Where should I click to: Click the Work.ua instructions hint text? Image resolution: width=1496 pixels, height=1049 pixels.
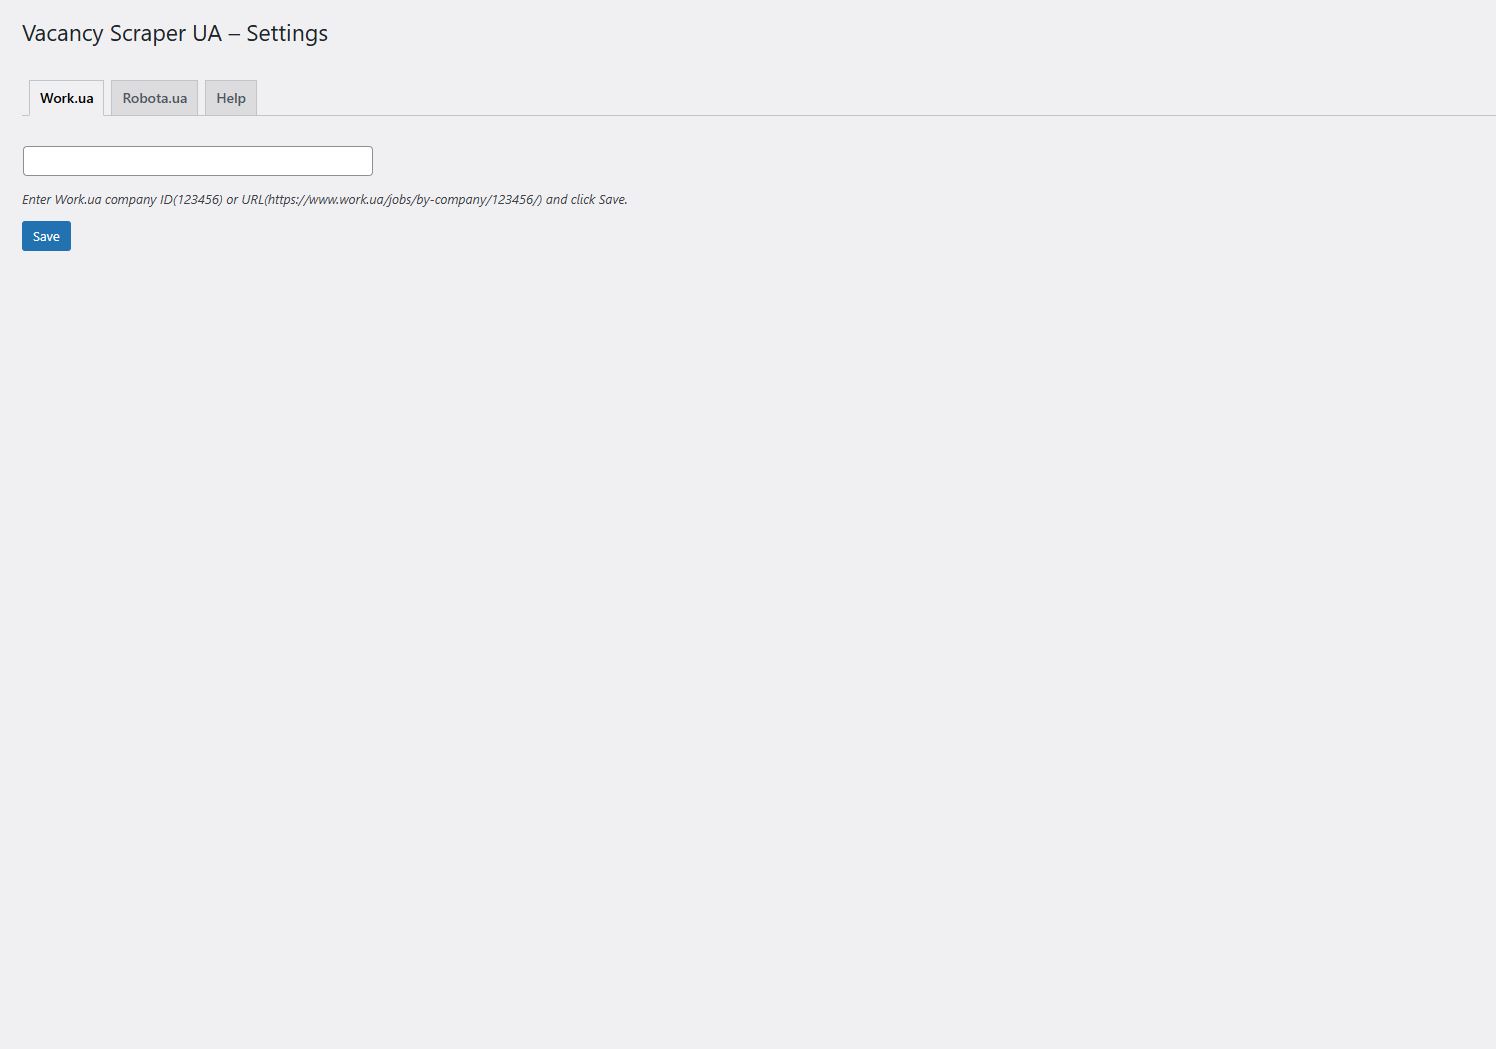click(x=324, y=200)
